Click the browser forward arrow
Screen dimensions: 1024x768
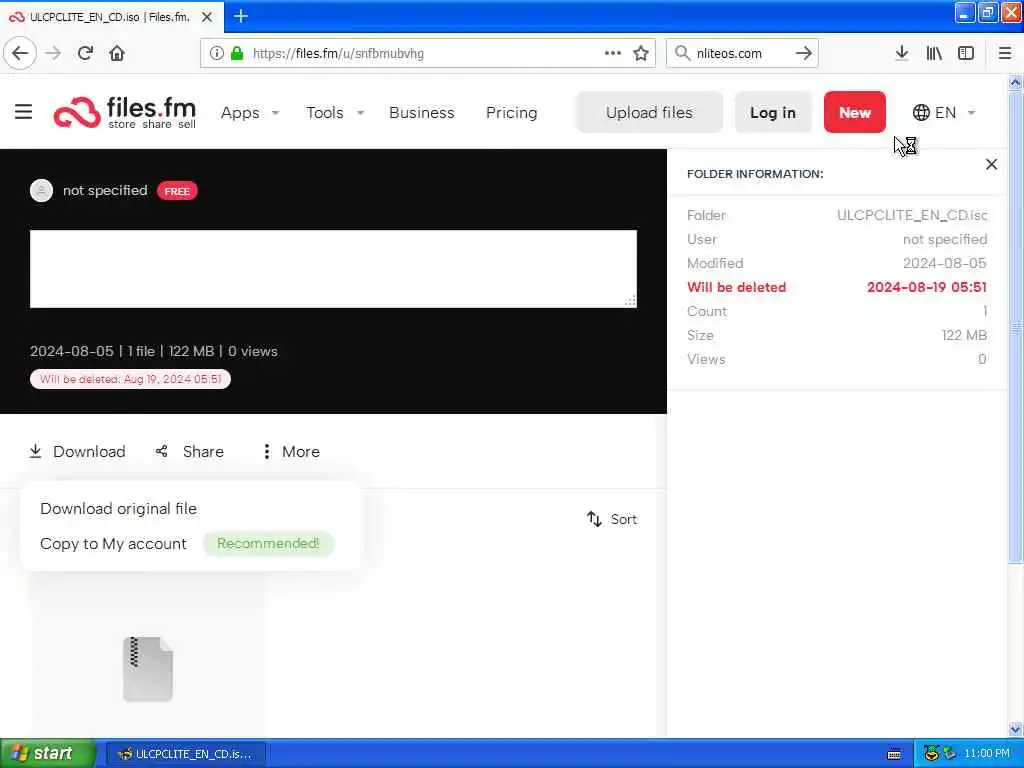pyautogui.click(x=53, y=53)
